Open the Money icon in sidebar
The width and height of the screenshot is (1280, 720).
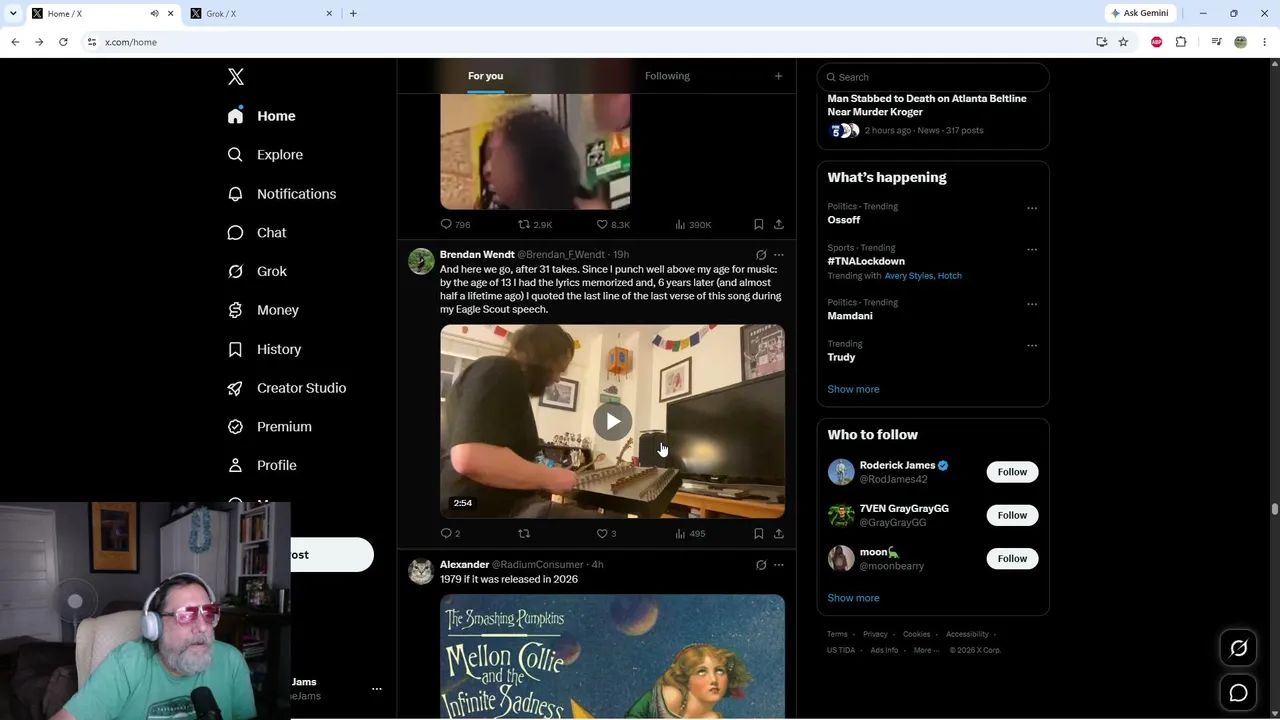235,310
